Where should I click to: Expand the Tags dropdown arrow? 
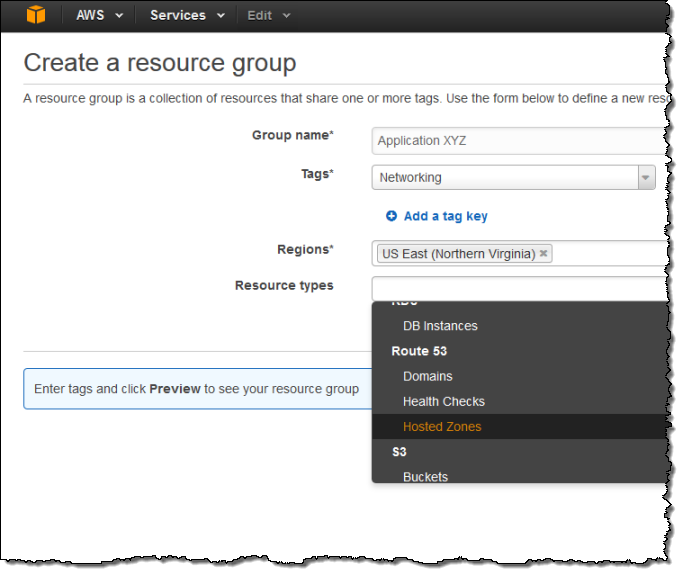(646, 178)
